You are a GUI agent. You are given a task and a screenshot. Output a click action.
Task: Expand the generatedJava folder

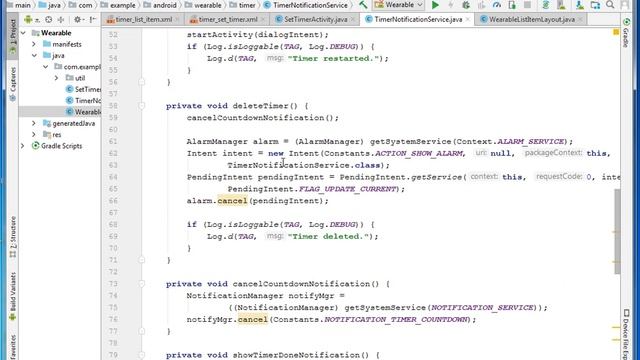[34, 123]
